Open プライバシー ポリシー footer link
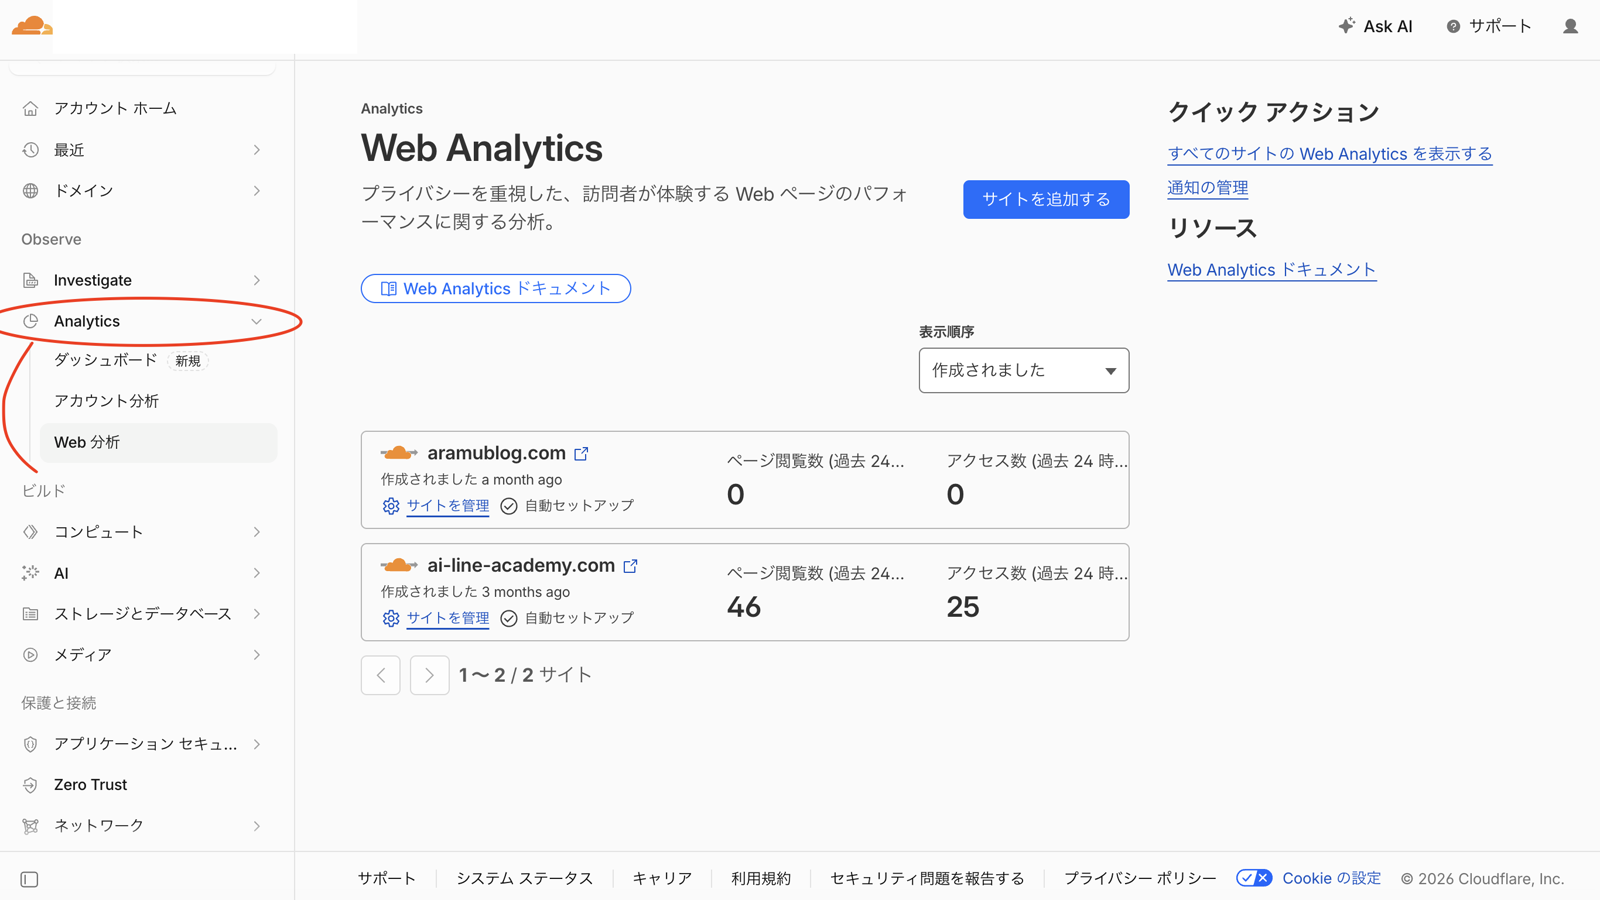The width and height of the screenshot is (1600, 900). pos(1140,878)
